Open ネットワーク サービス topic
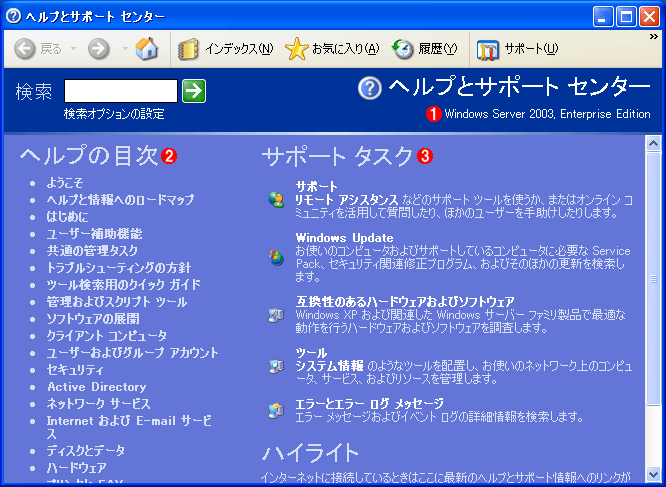Viewport: 666px width, 487px height. point(99,404)
